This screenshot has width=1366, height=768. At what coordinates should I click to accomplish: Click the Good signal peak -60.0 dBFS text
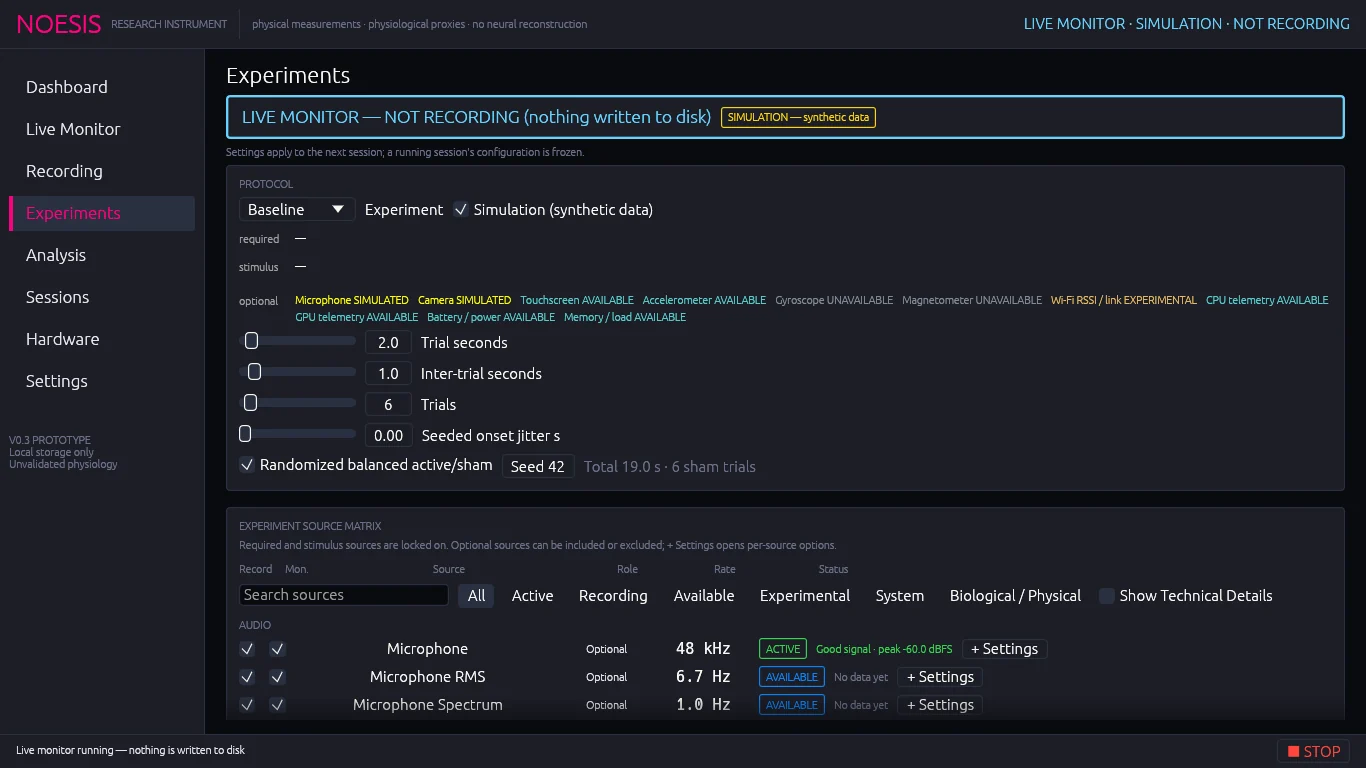[884, 649]
